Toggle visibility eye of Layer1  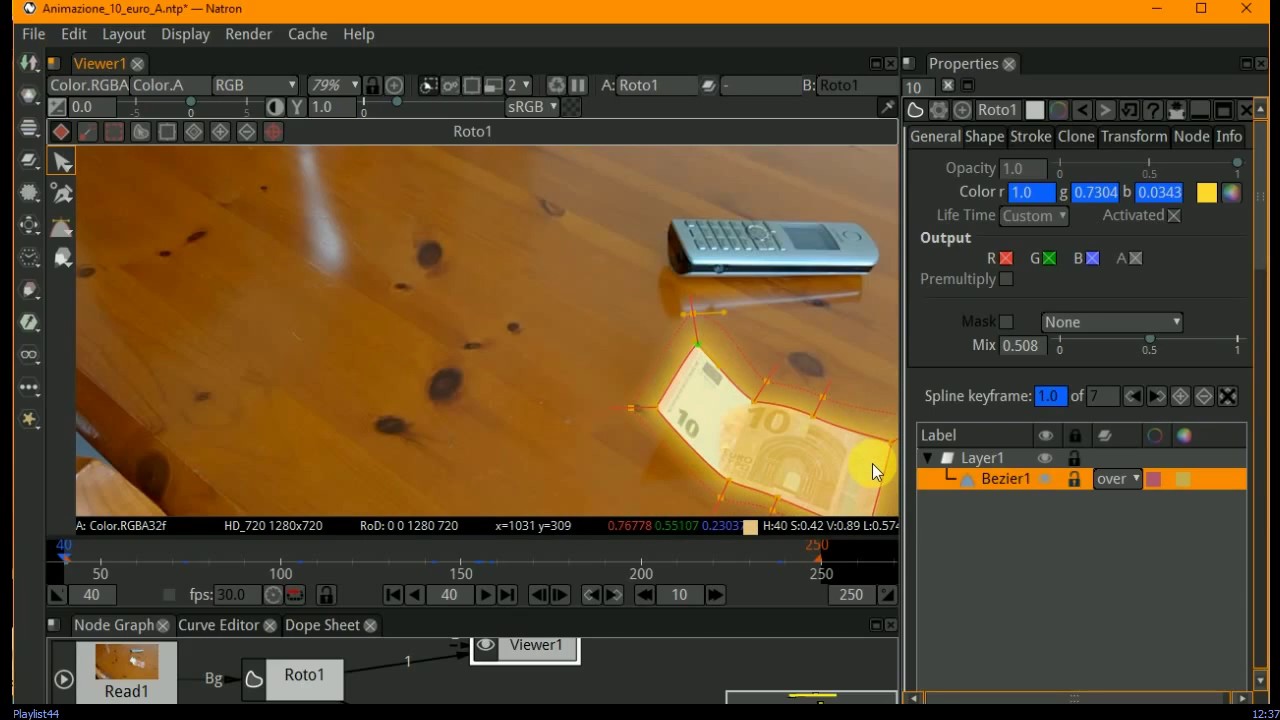coord(1045,458)
